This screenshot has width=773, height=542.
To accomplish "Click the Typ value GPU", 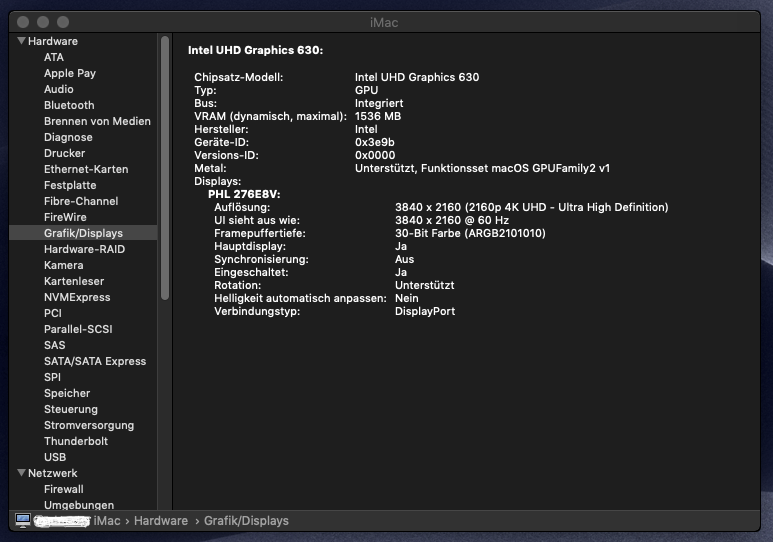I will click(366, 90).
